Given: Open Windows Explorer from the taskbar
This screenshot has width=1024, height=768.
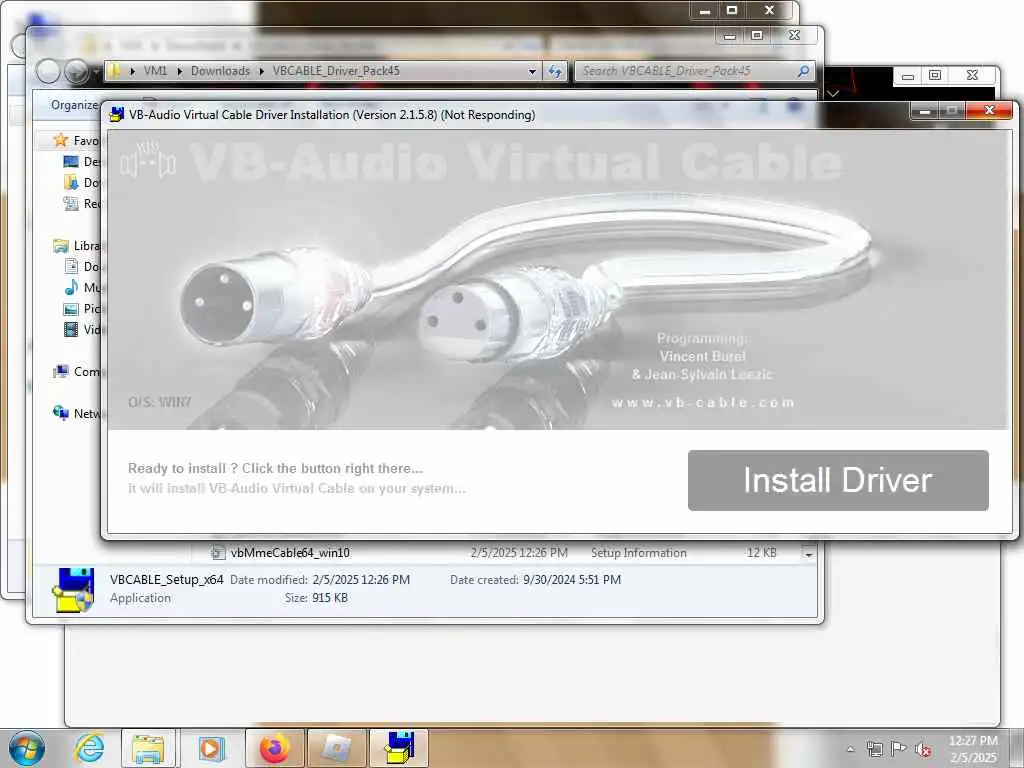Looking at the screenshot, I should (x=149, y=748).
